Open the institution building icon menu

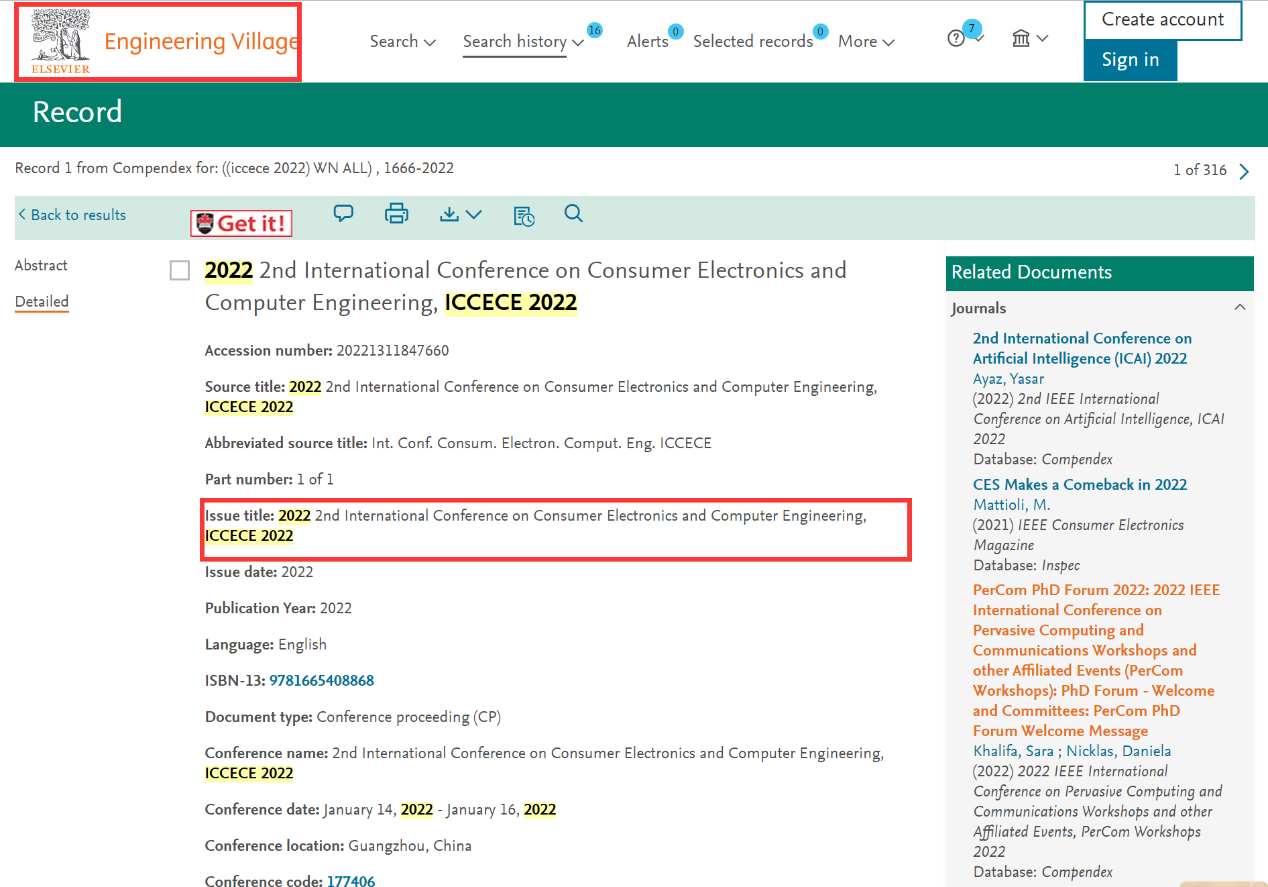[1021, 38]
